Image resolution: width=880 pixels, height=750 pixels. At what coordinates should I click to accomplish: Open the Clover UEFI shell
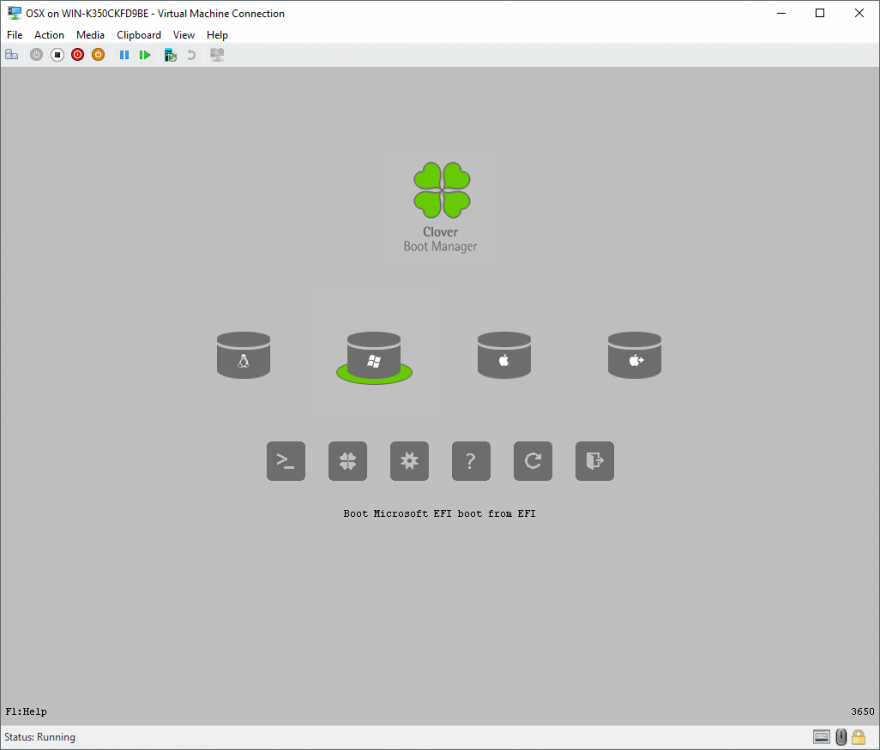(x=286, y=461)
